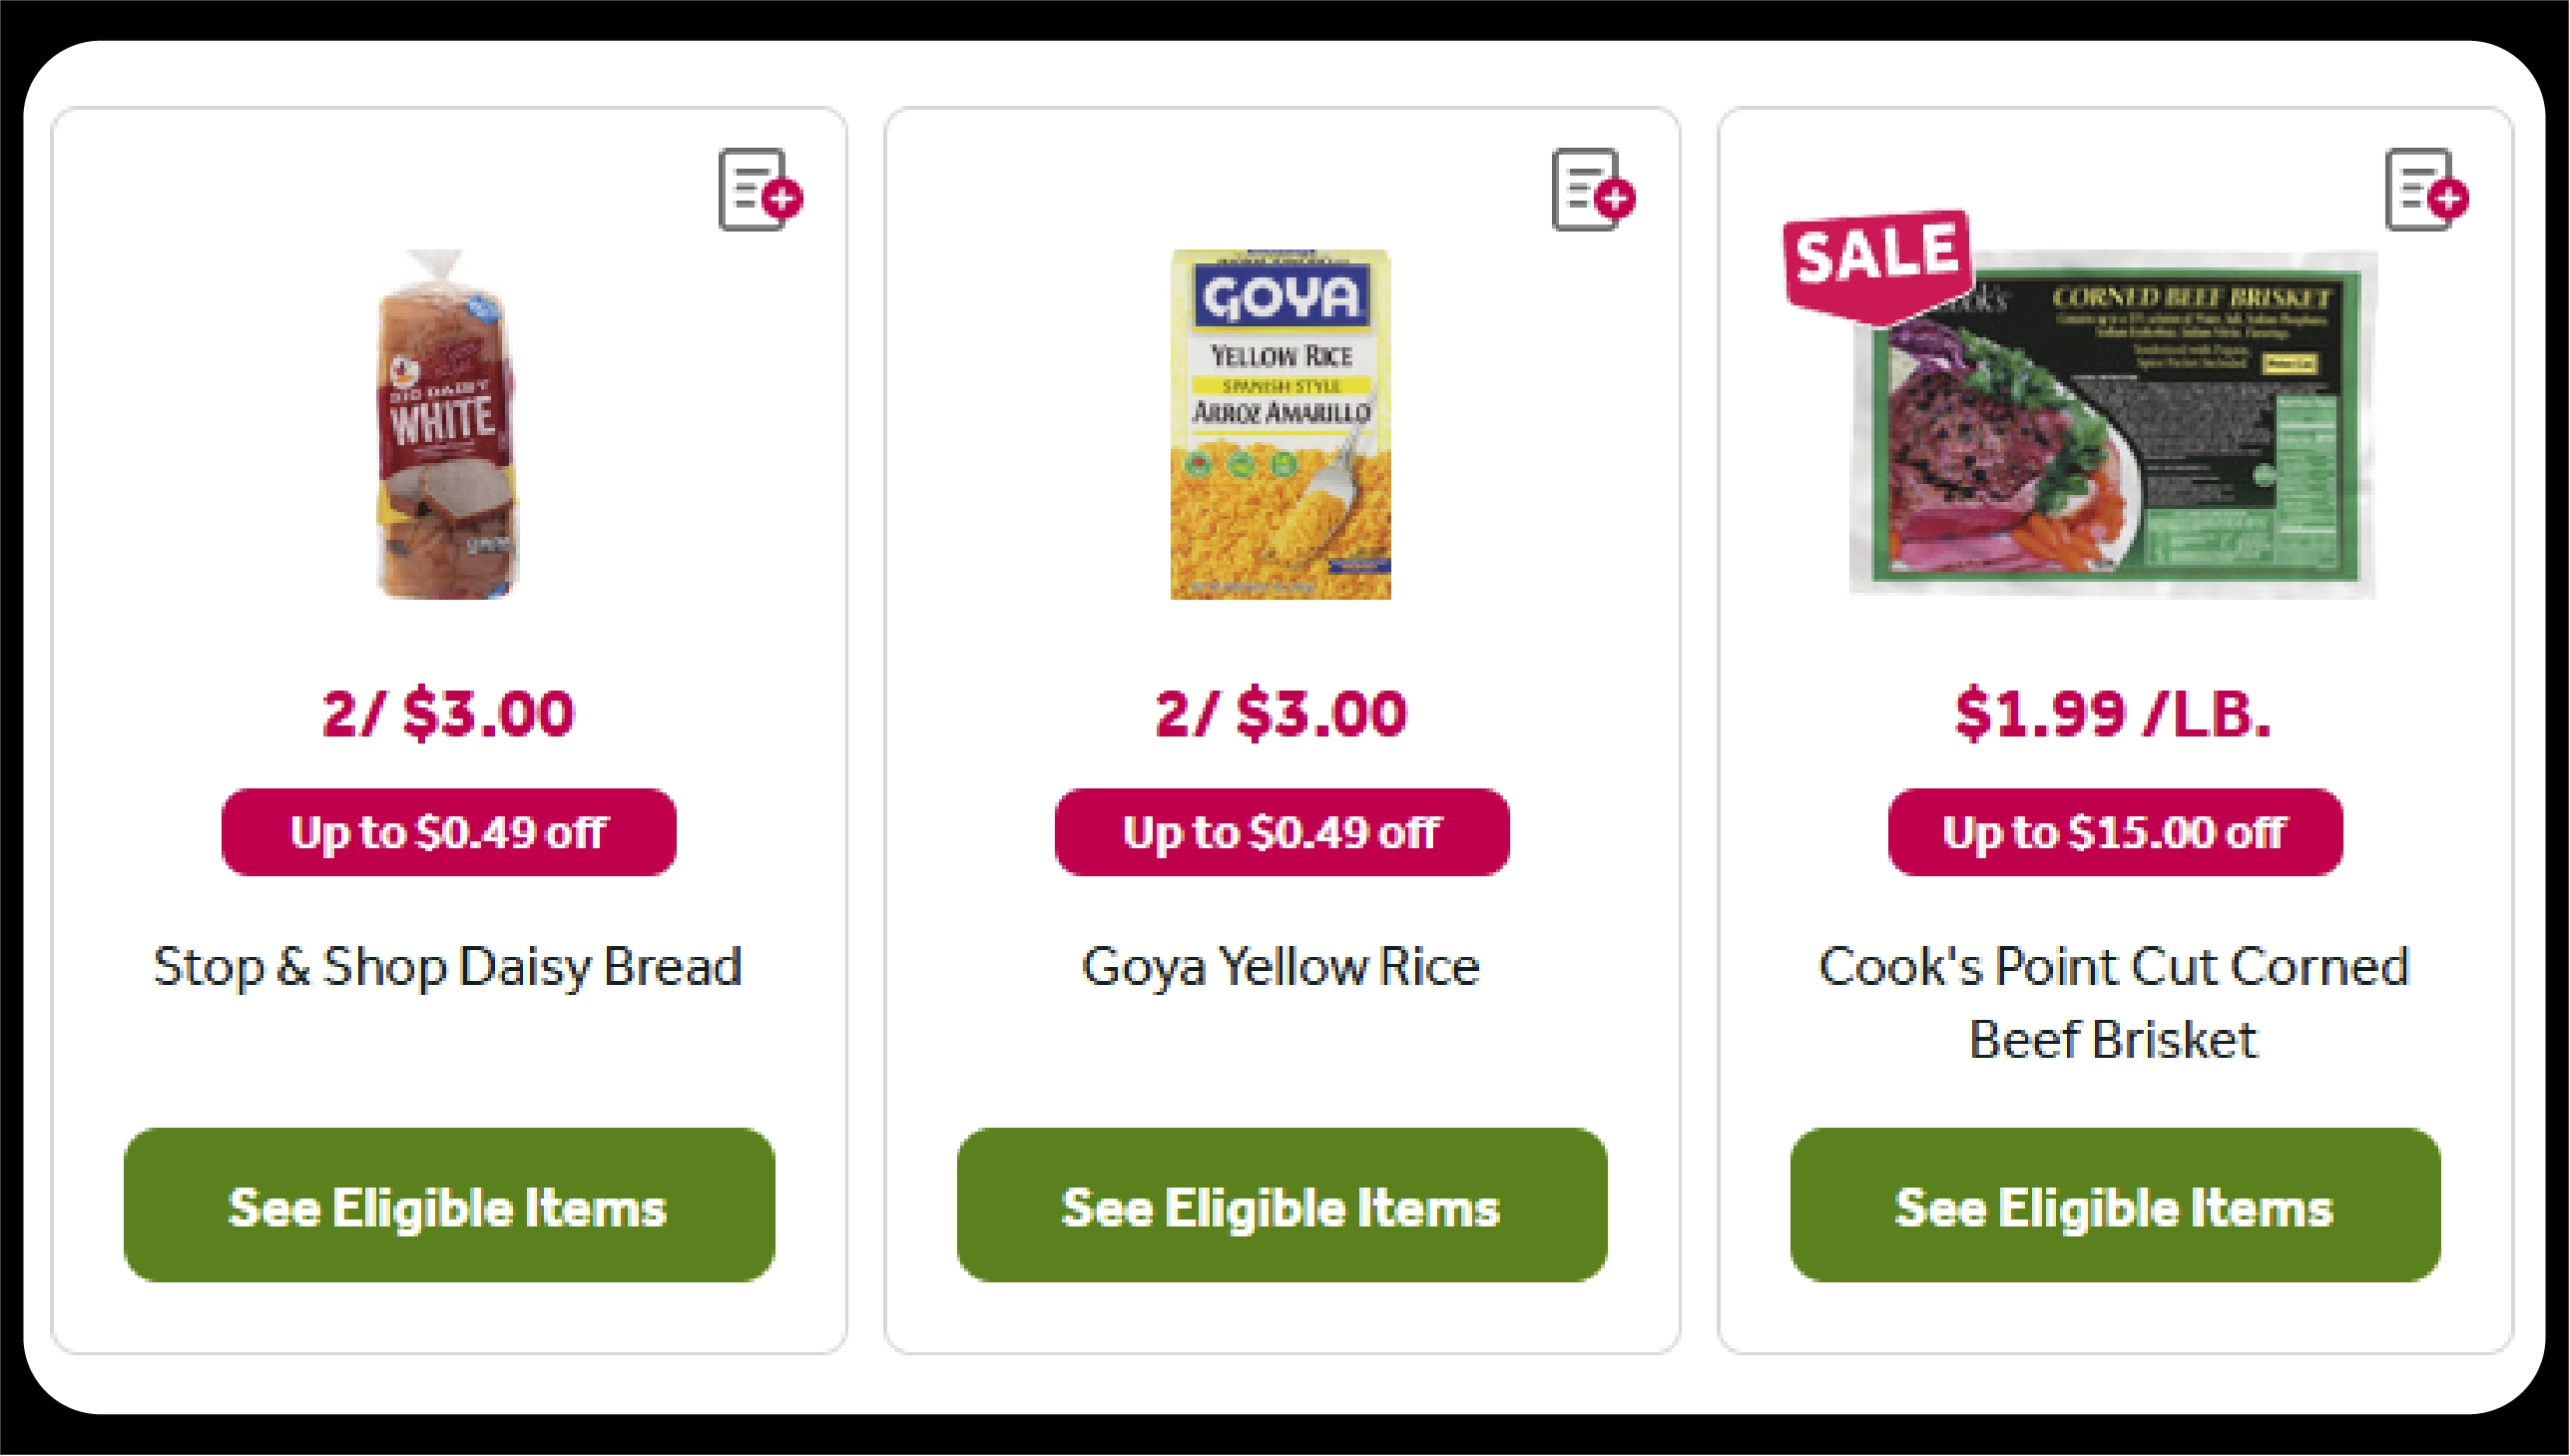Viewport: 2570px width, 1456px height.
Task: Select the Cook's Point Cut Corned Beef title
Action: tap(2113, 1000)
